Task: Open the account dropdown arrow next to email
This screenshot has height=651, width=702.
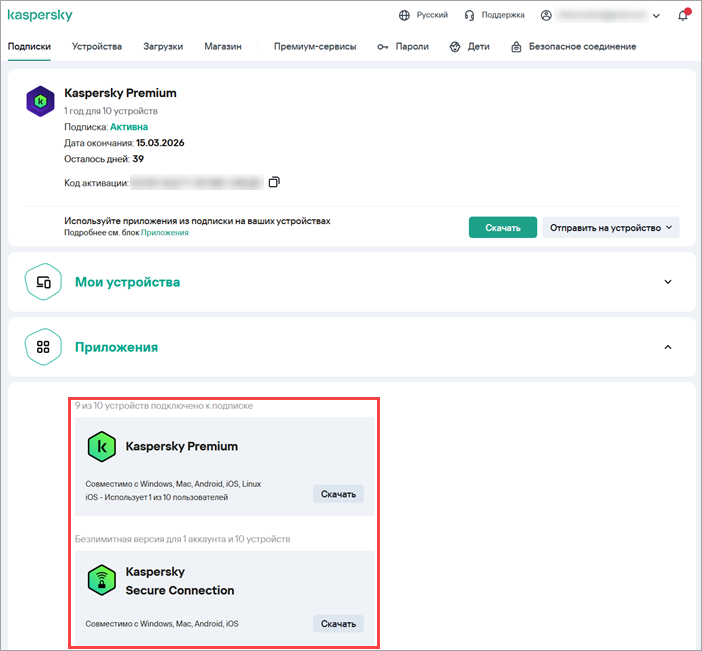Action: (656, 16)
